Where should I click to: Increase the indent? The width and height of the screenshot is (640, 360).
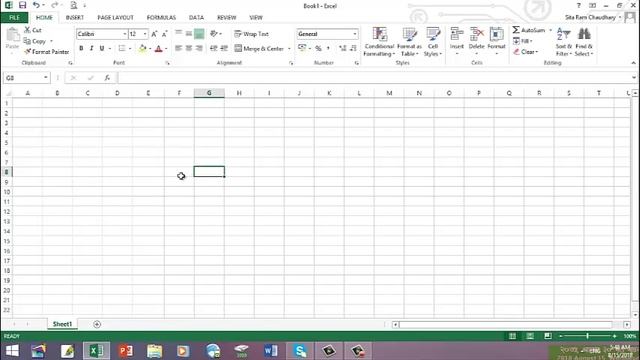pos(224,48)
